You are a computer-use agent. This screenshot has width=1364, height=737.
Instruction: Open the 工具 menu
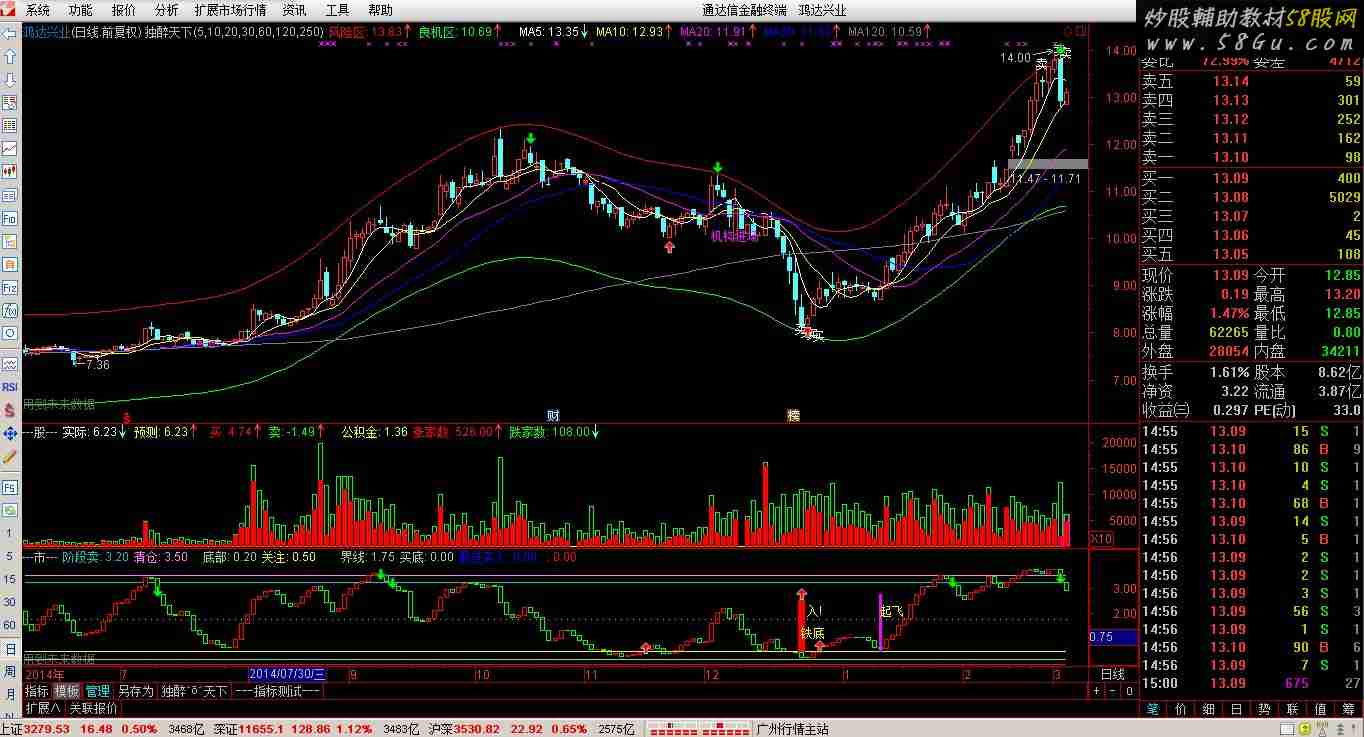(338, 10)
